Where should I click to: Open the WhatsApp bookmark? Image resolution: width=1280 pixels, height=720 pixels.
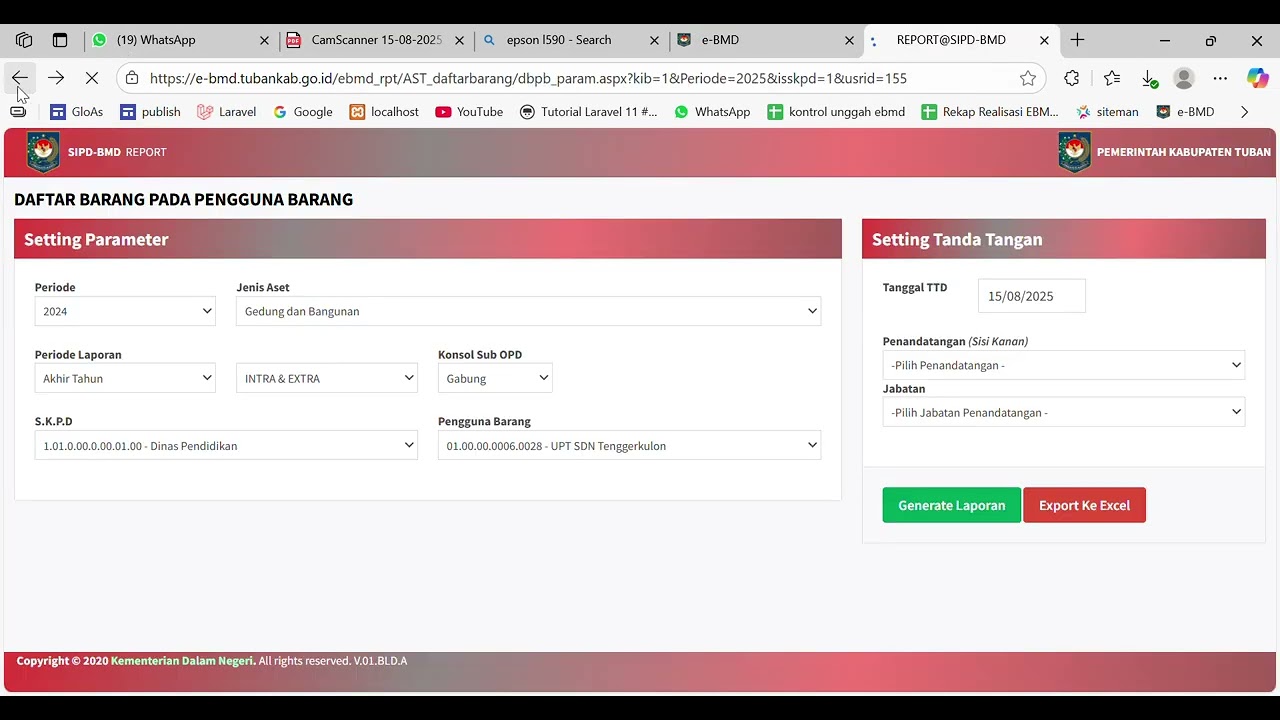(712, 112)
